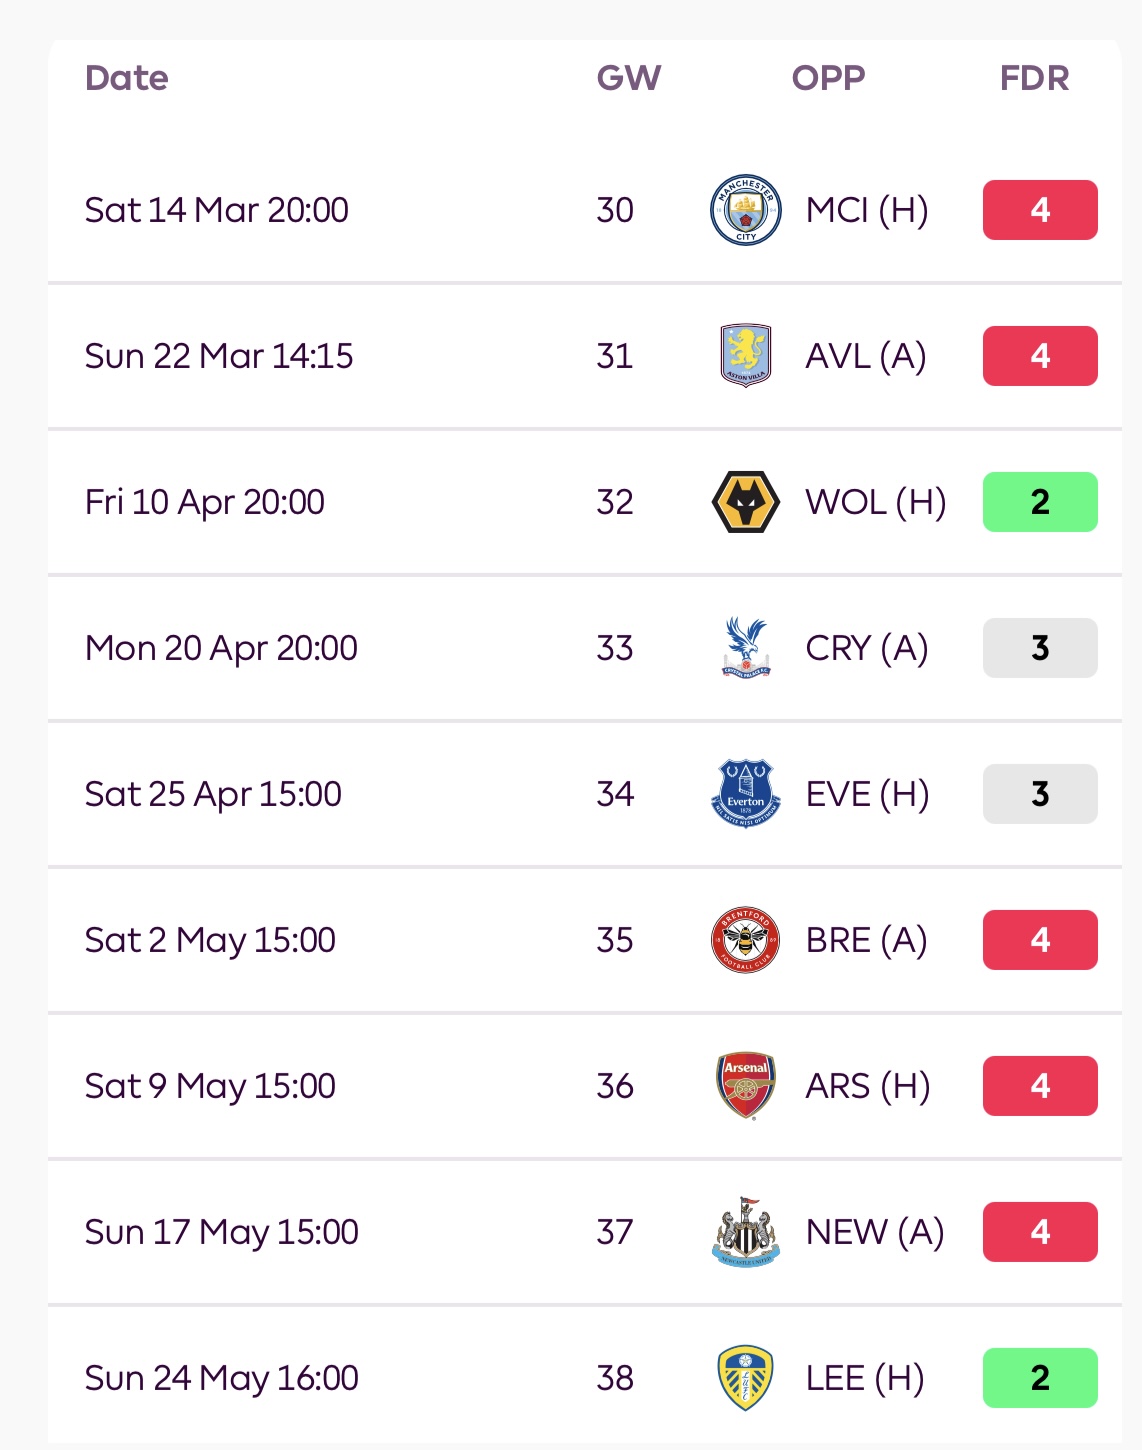The image size is (1142, 1450).
Task: Click the Manchester City club crest
Action: click(x=745, y=210)
